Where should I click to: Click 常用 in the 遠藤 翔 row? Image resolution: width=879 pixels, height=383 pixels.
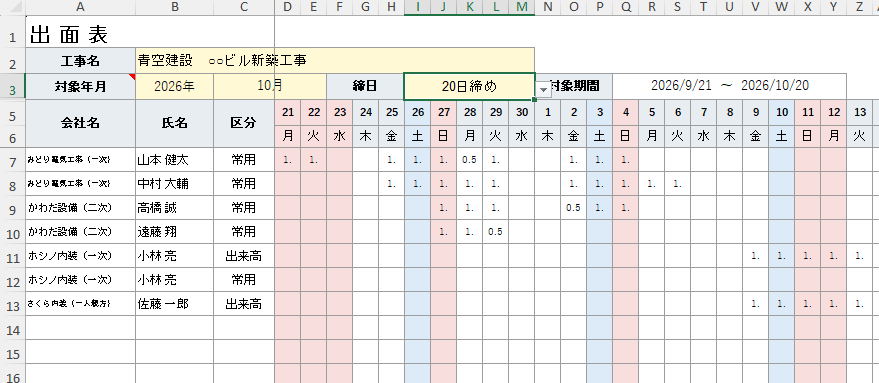click(x=244, y=232)
